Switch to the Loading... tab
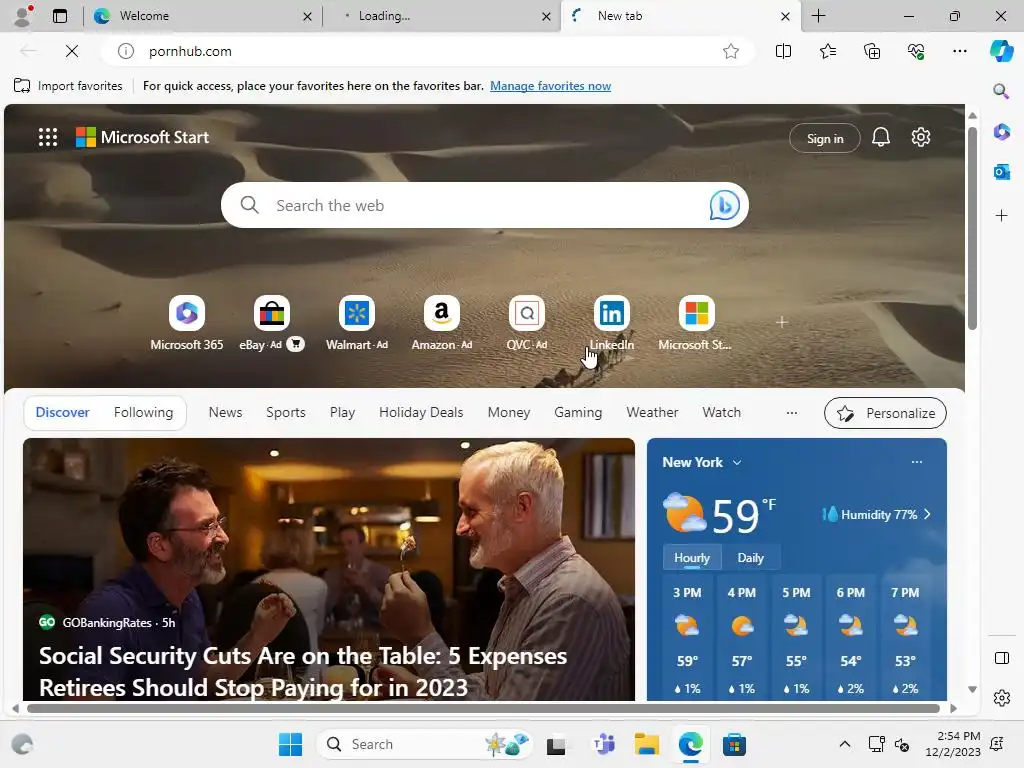 click(x=442, y=16)
